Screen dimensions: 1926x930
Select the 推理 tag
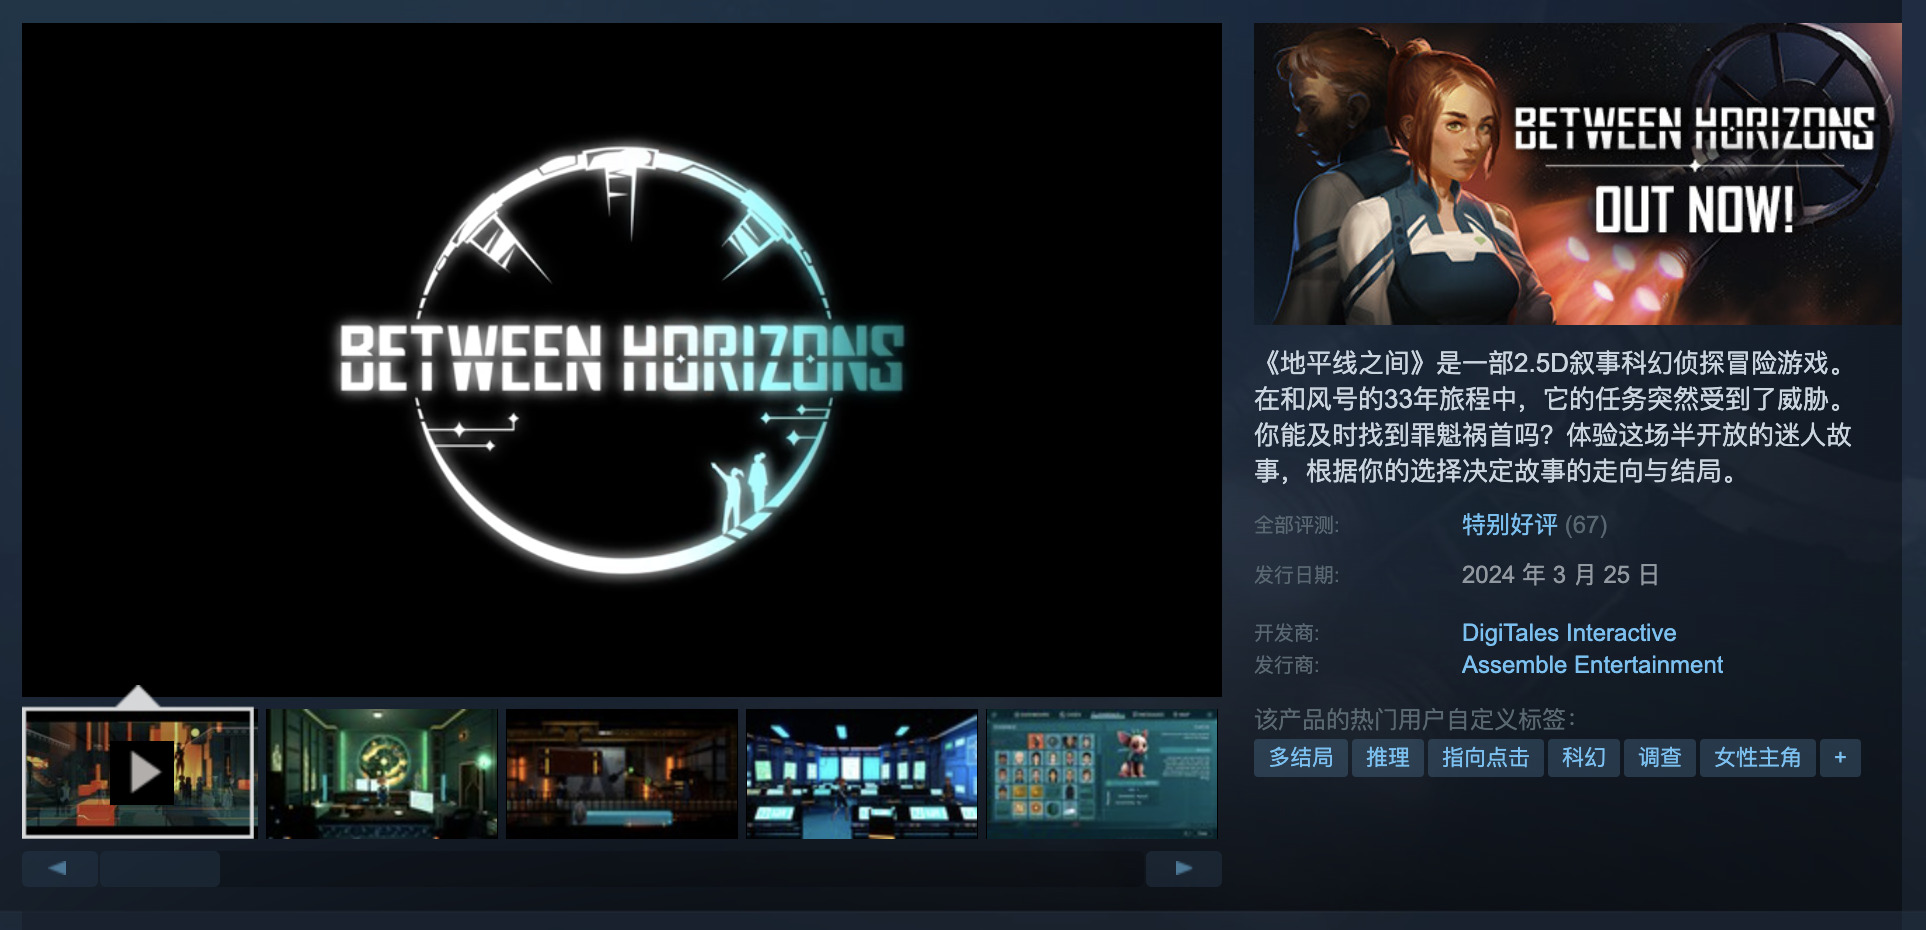click(1387, 758)
